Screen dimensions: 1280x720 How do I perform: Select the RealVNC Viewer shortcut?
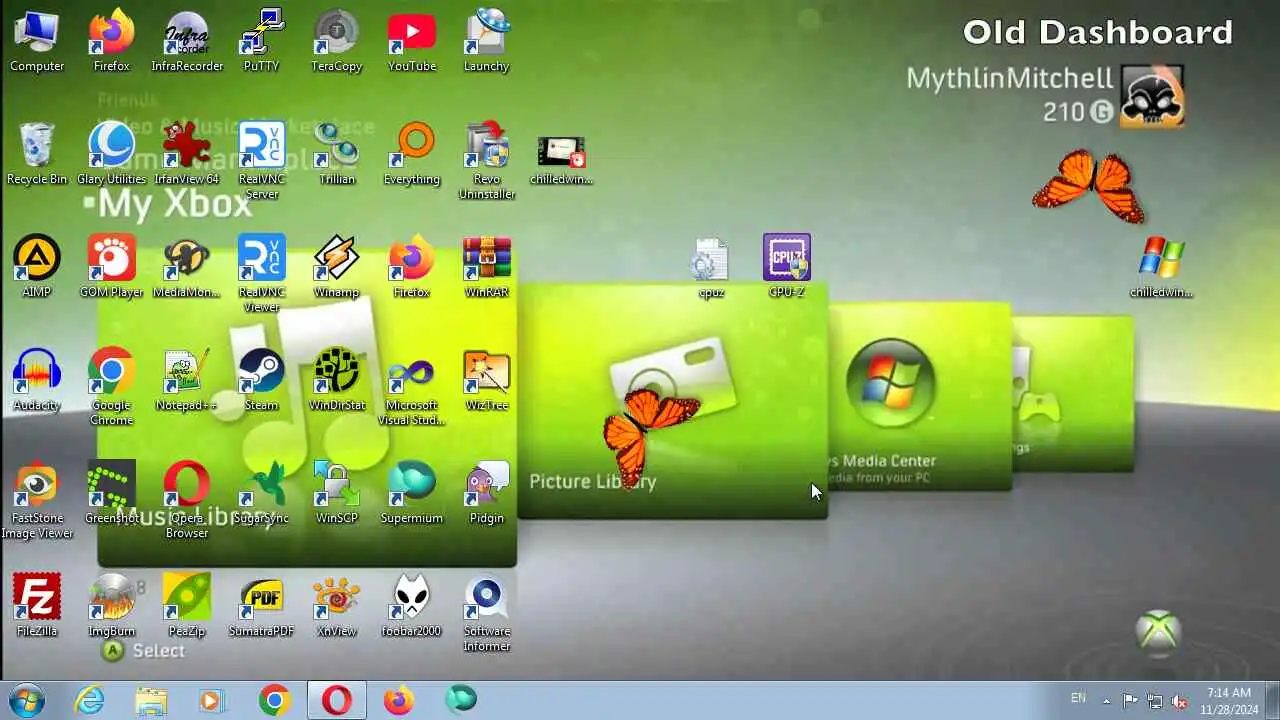[x=261, y=274]
